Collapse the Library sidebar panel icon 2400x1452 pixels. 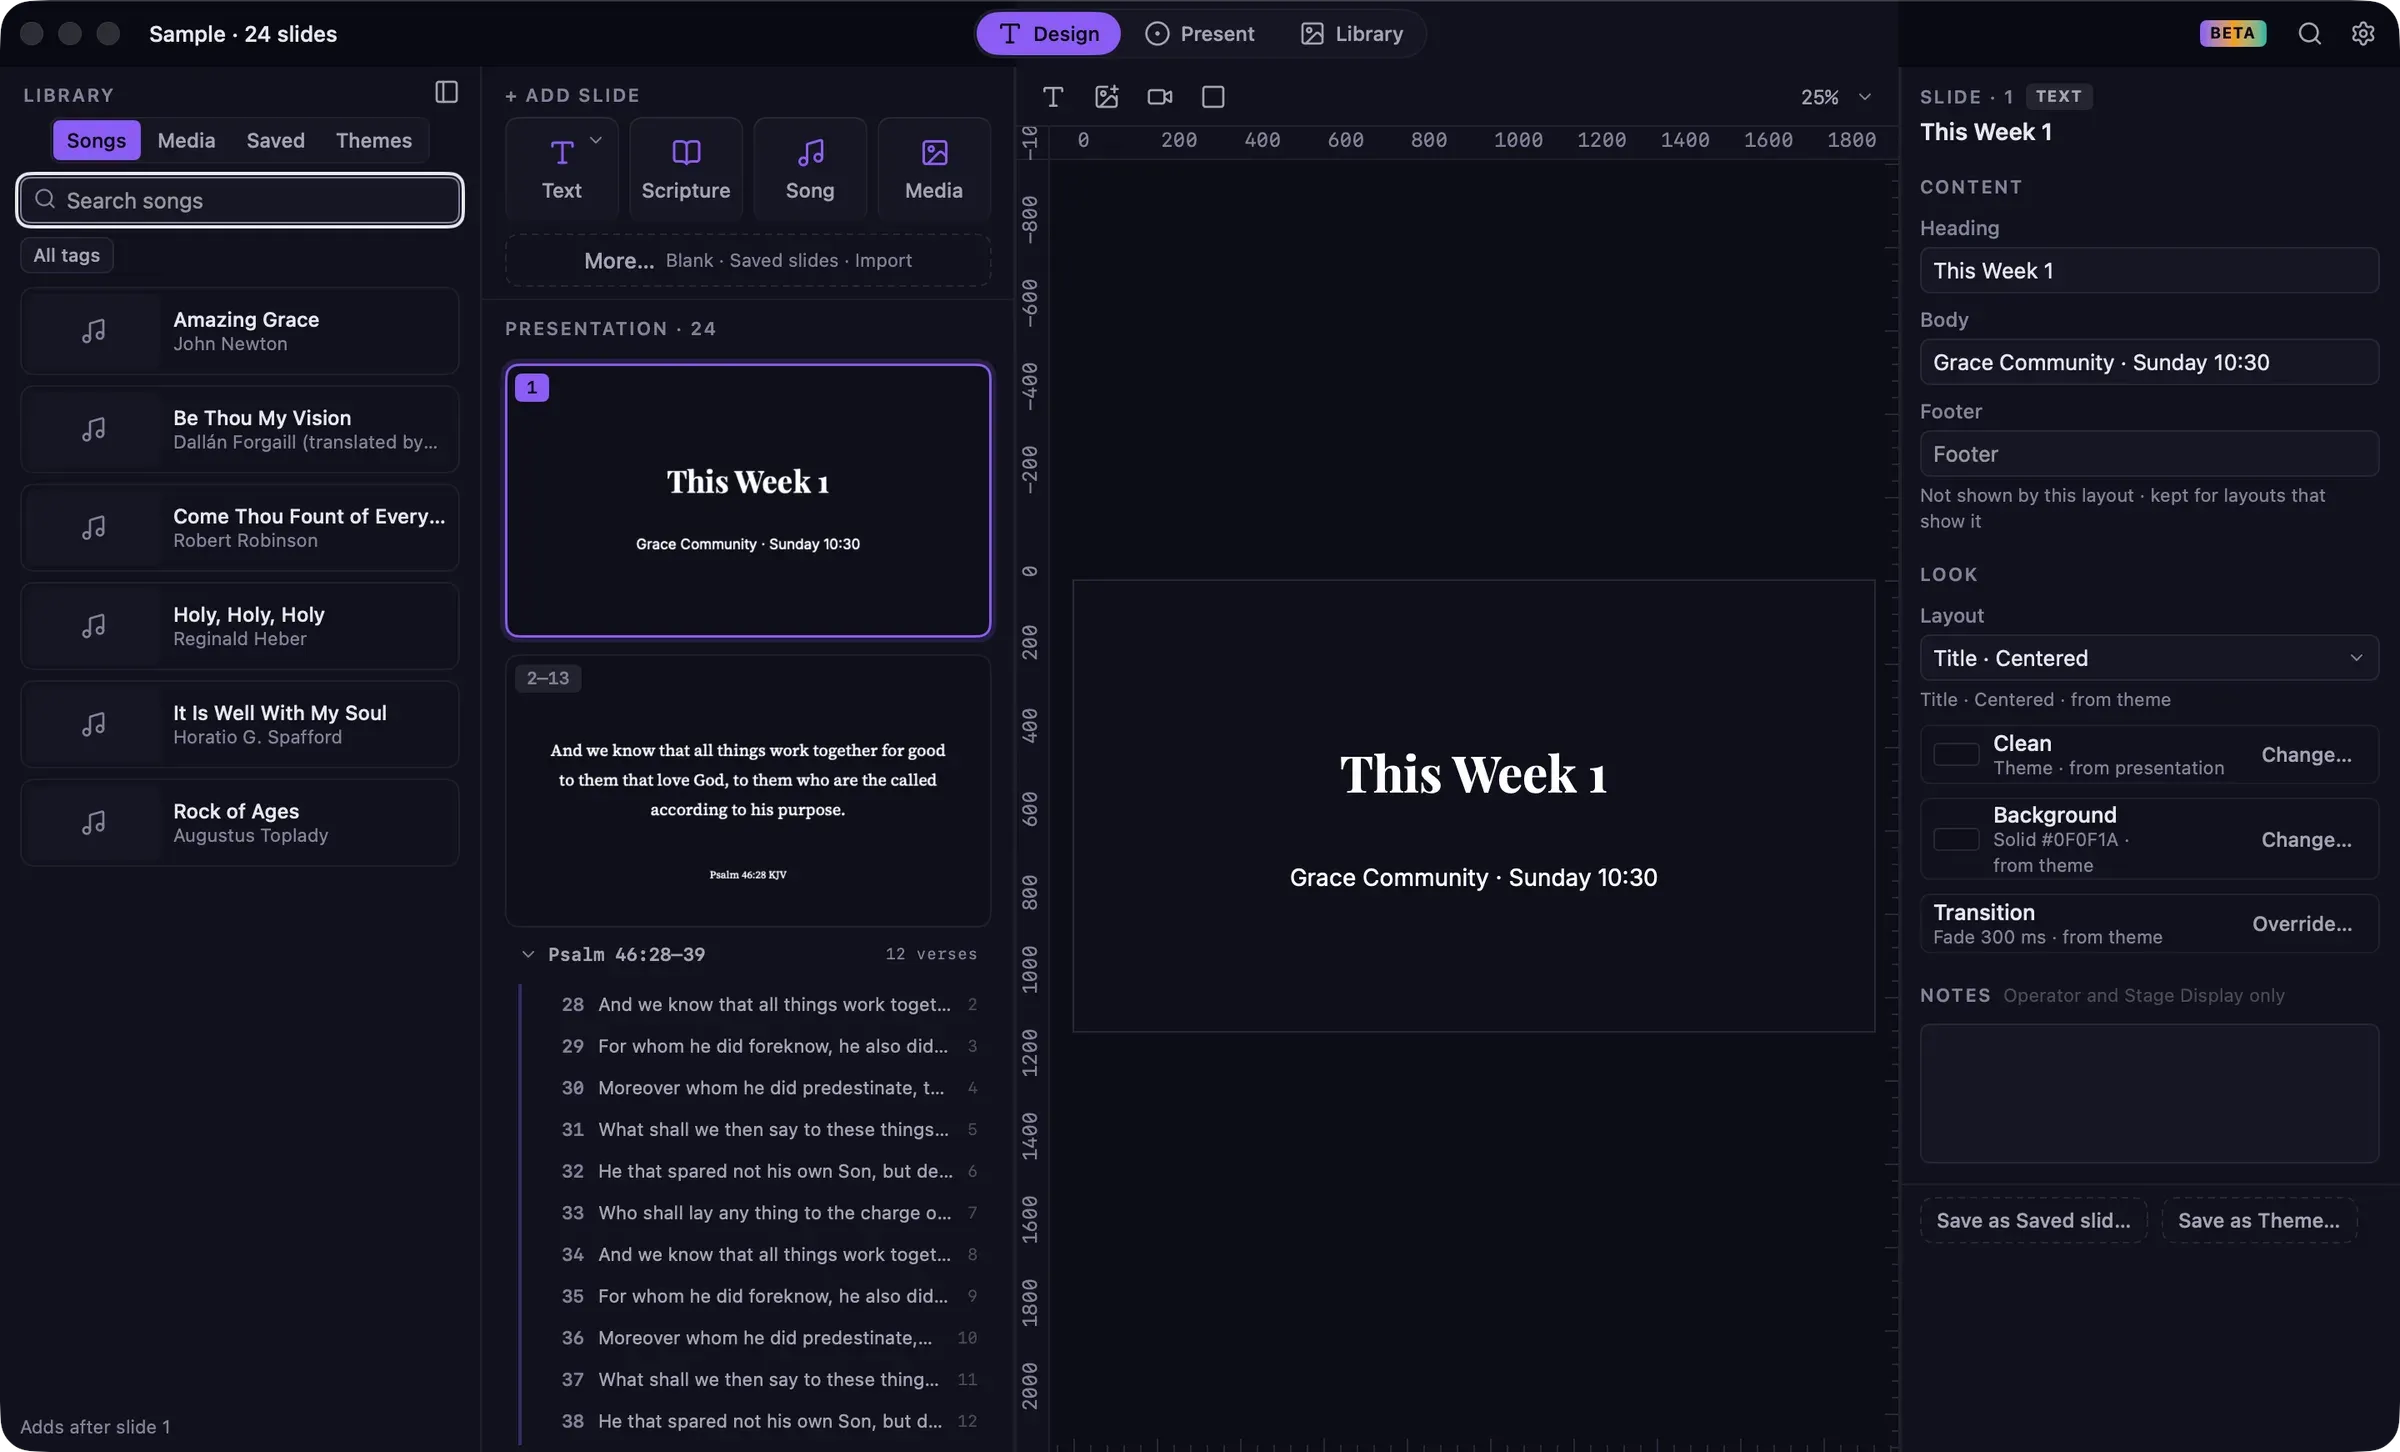tap(446, 92)
